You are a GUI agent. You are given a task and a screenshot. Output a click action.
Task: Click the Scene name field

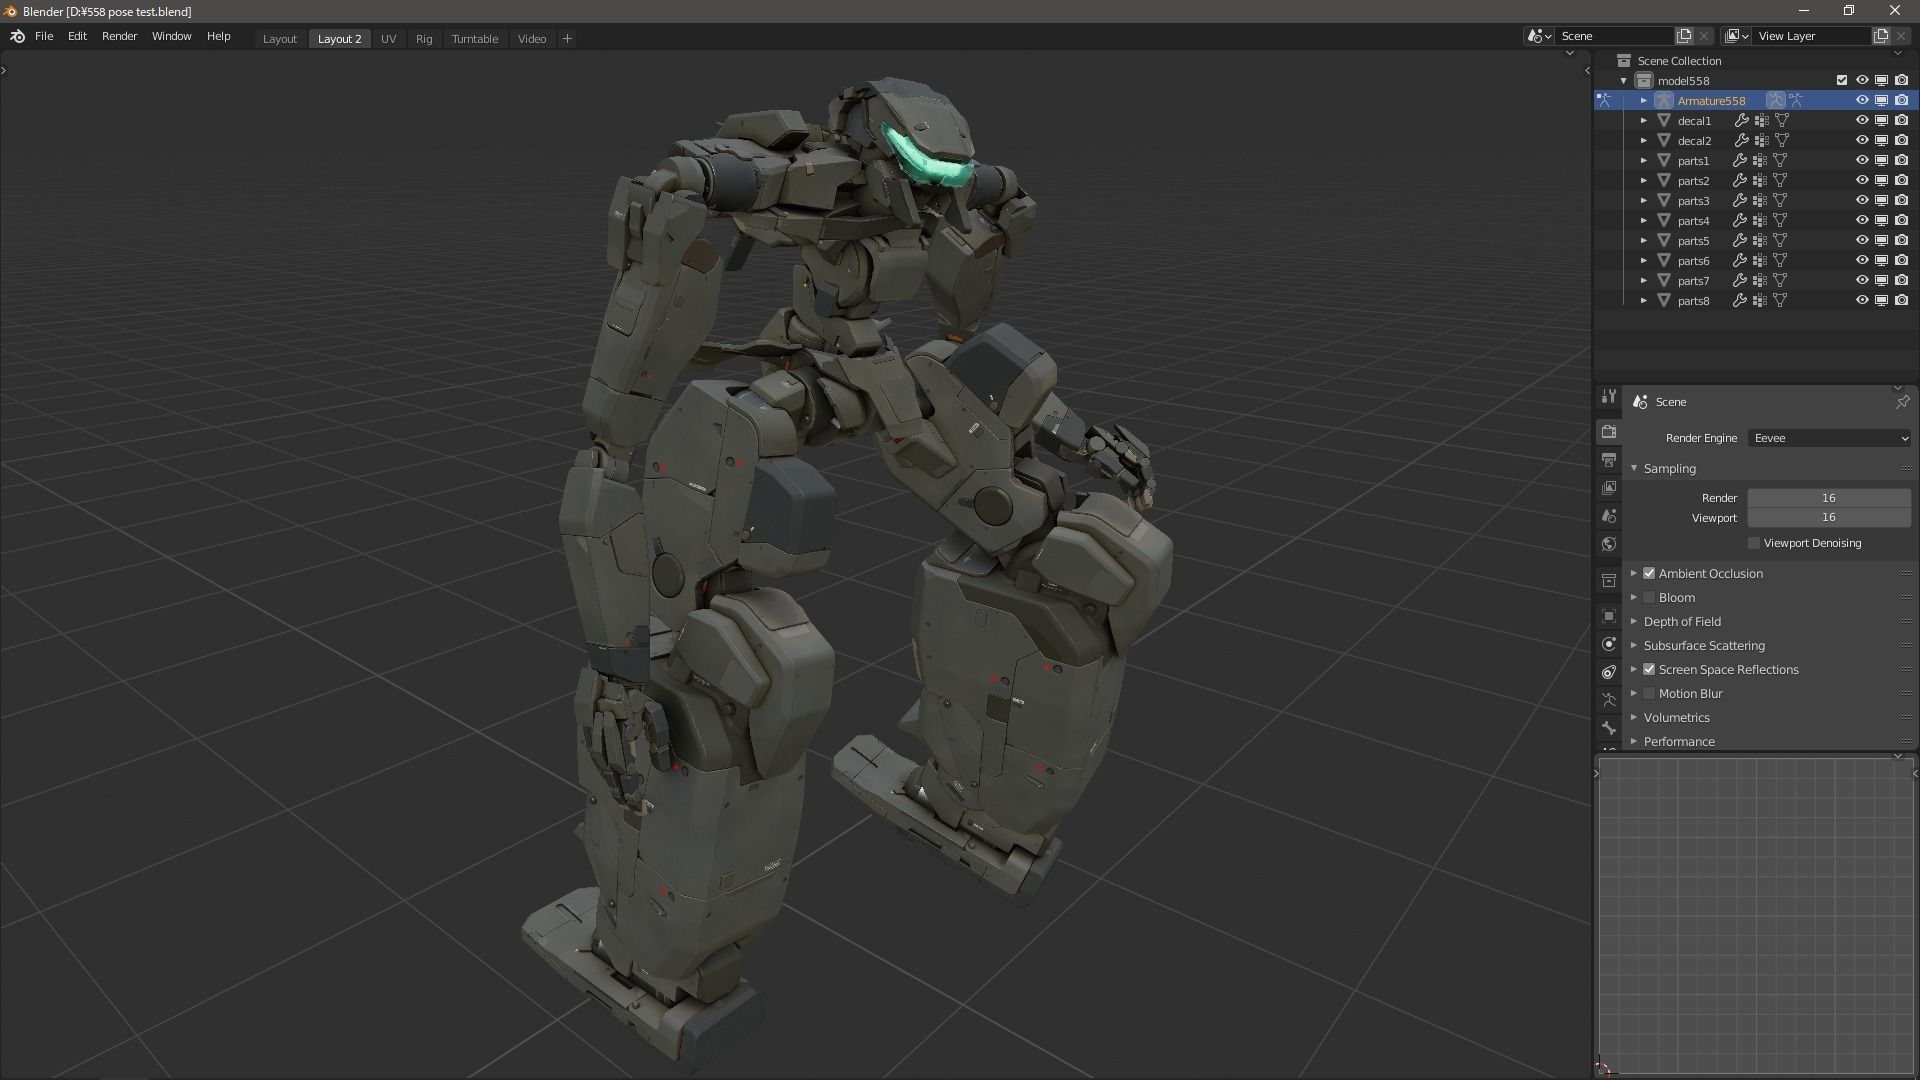1615,36
